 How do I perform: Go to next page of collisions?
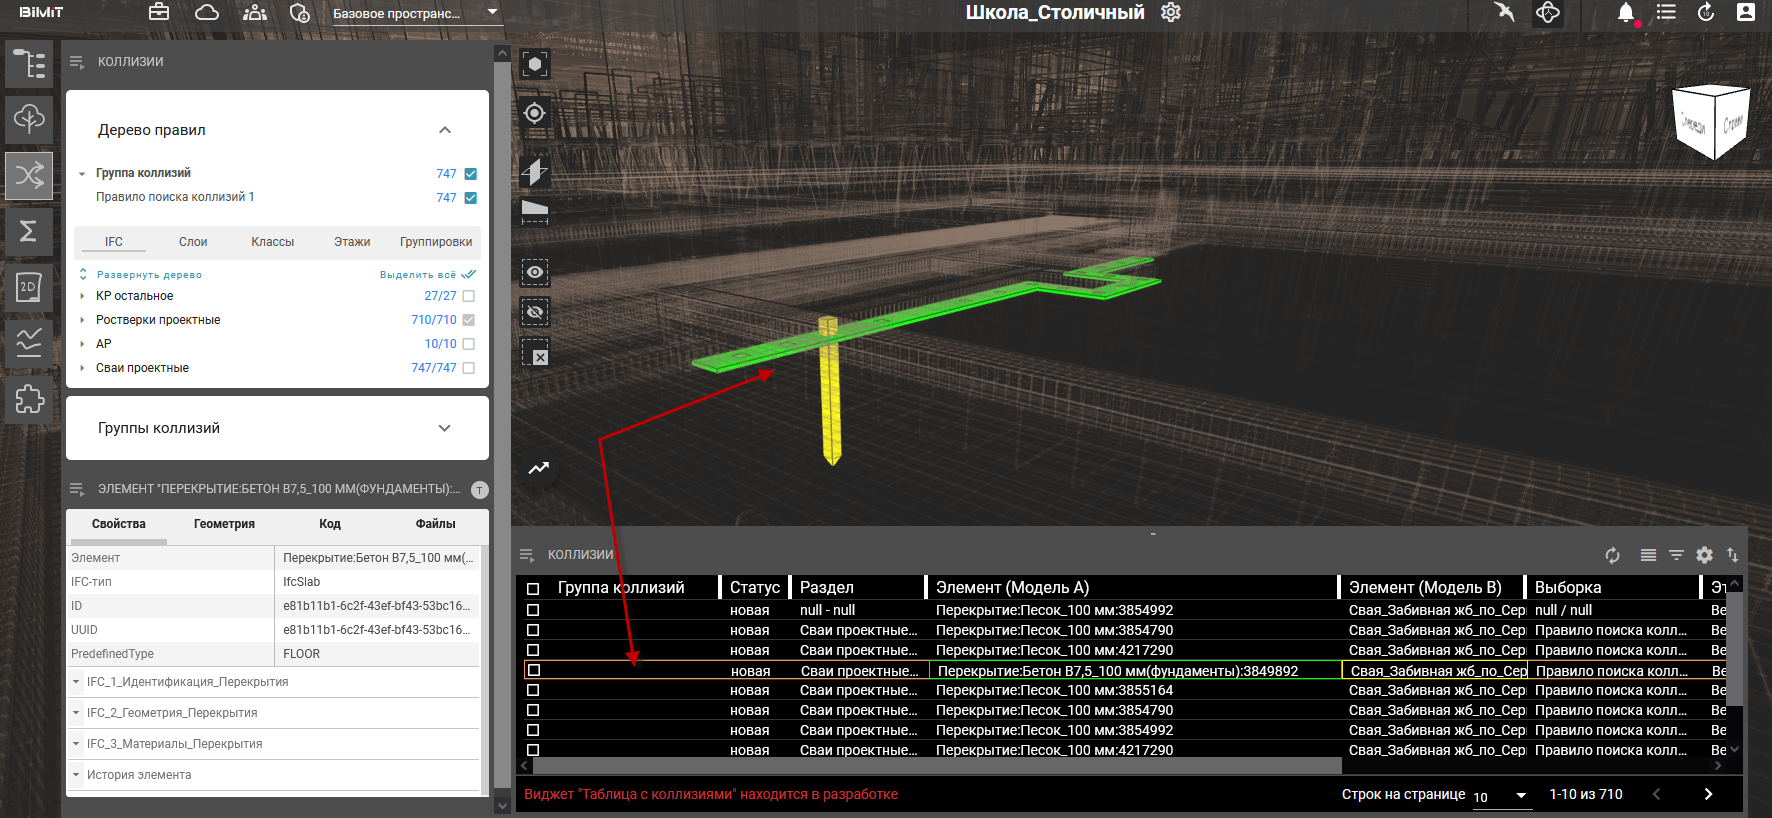pyautogui.click(x=1708, y=794)
